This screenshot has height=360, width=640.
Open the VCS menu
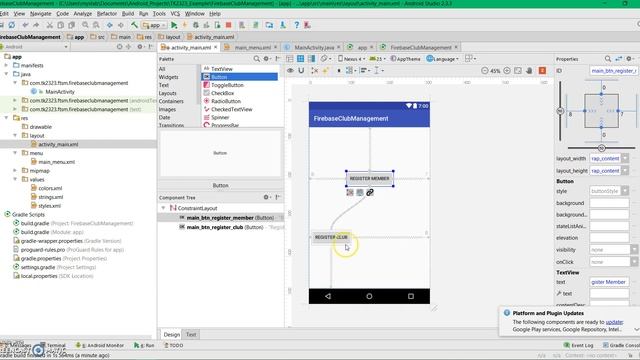point(175,13)
